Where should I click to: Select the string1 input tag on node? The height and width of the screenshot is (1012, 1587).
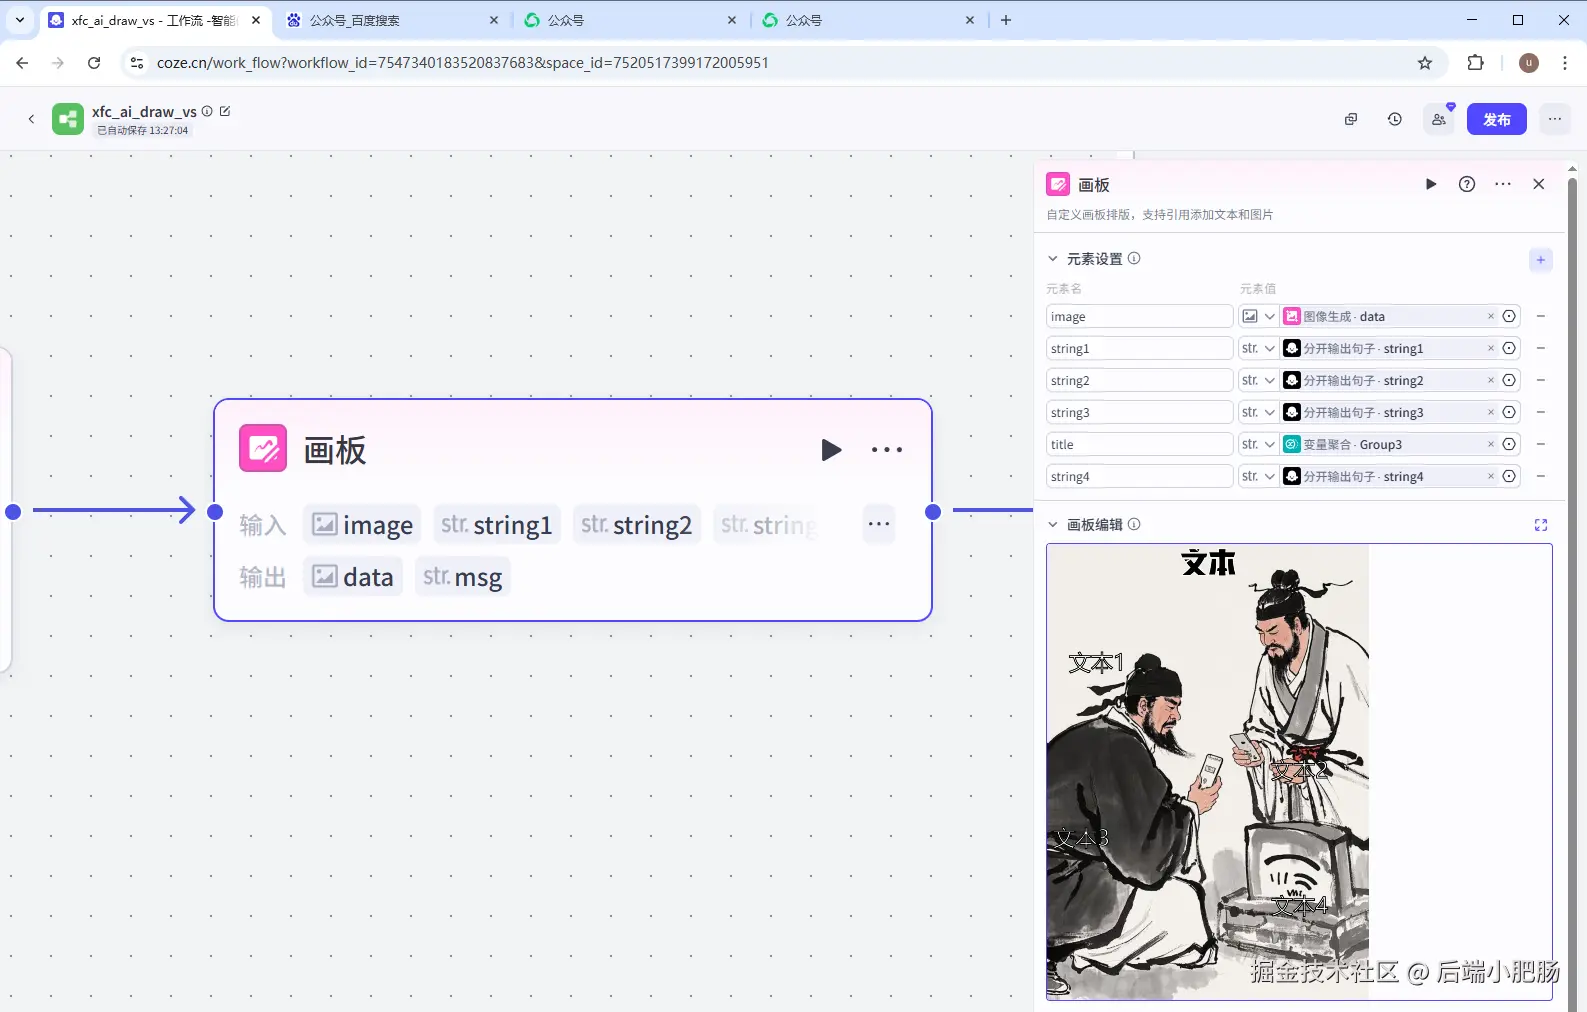point(497,524)
